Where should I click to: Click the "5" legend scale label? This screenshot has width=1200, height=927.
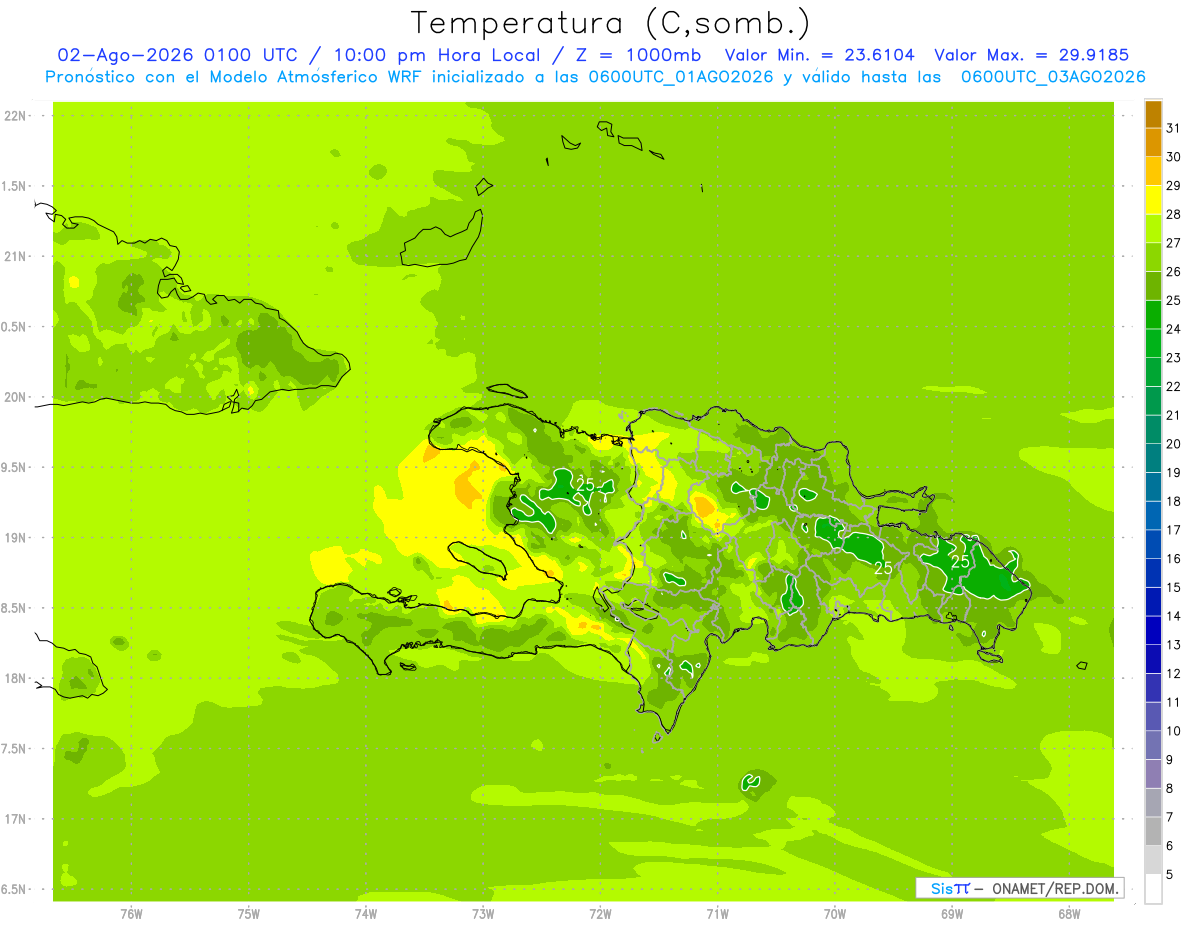[x=1170, y=875]
